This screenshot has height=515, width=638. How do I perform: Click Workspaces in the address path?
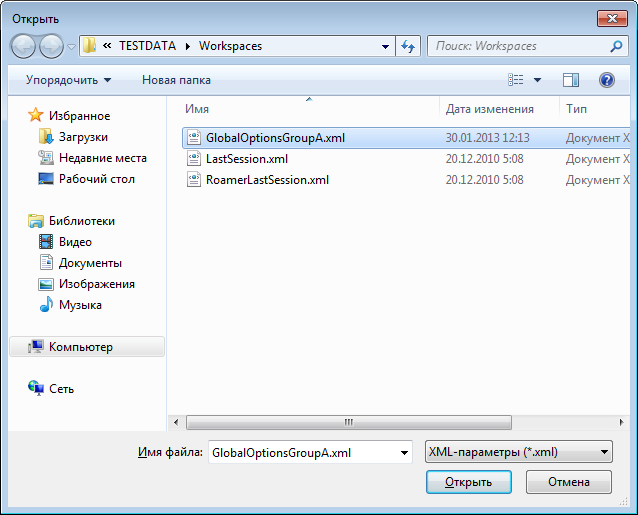click(x=230, y=46)
